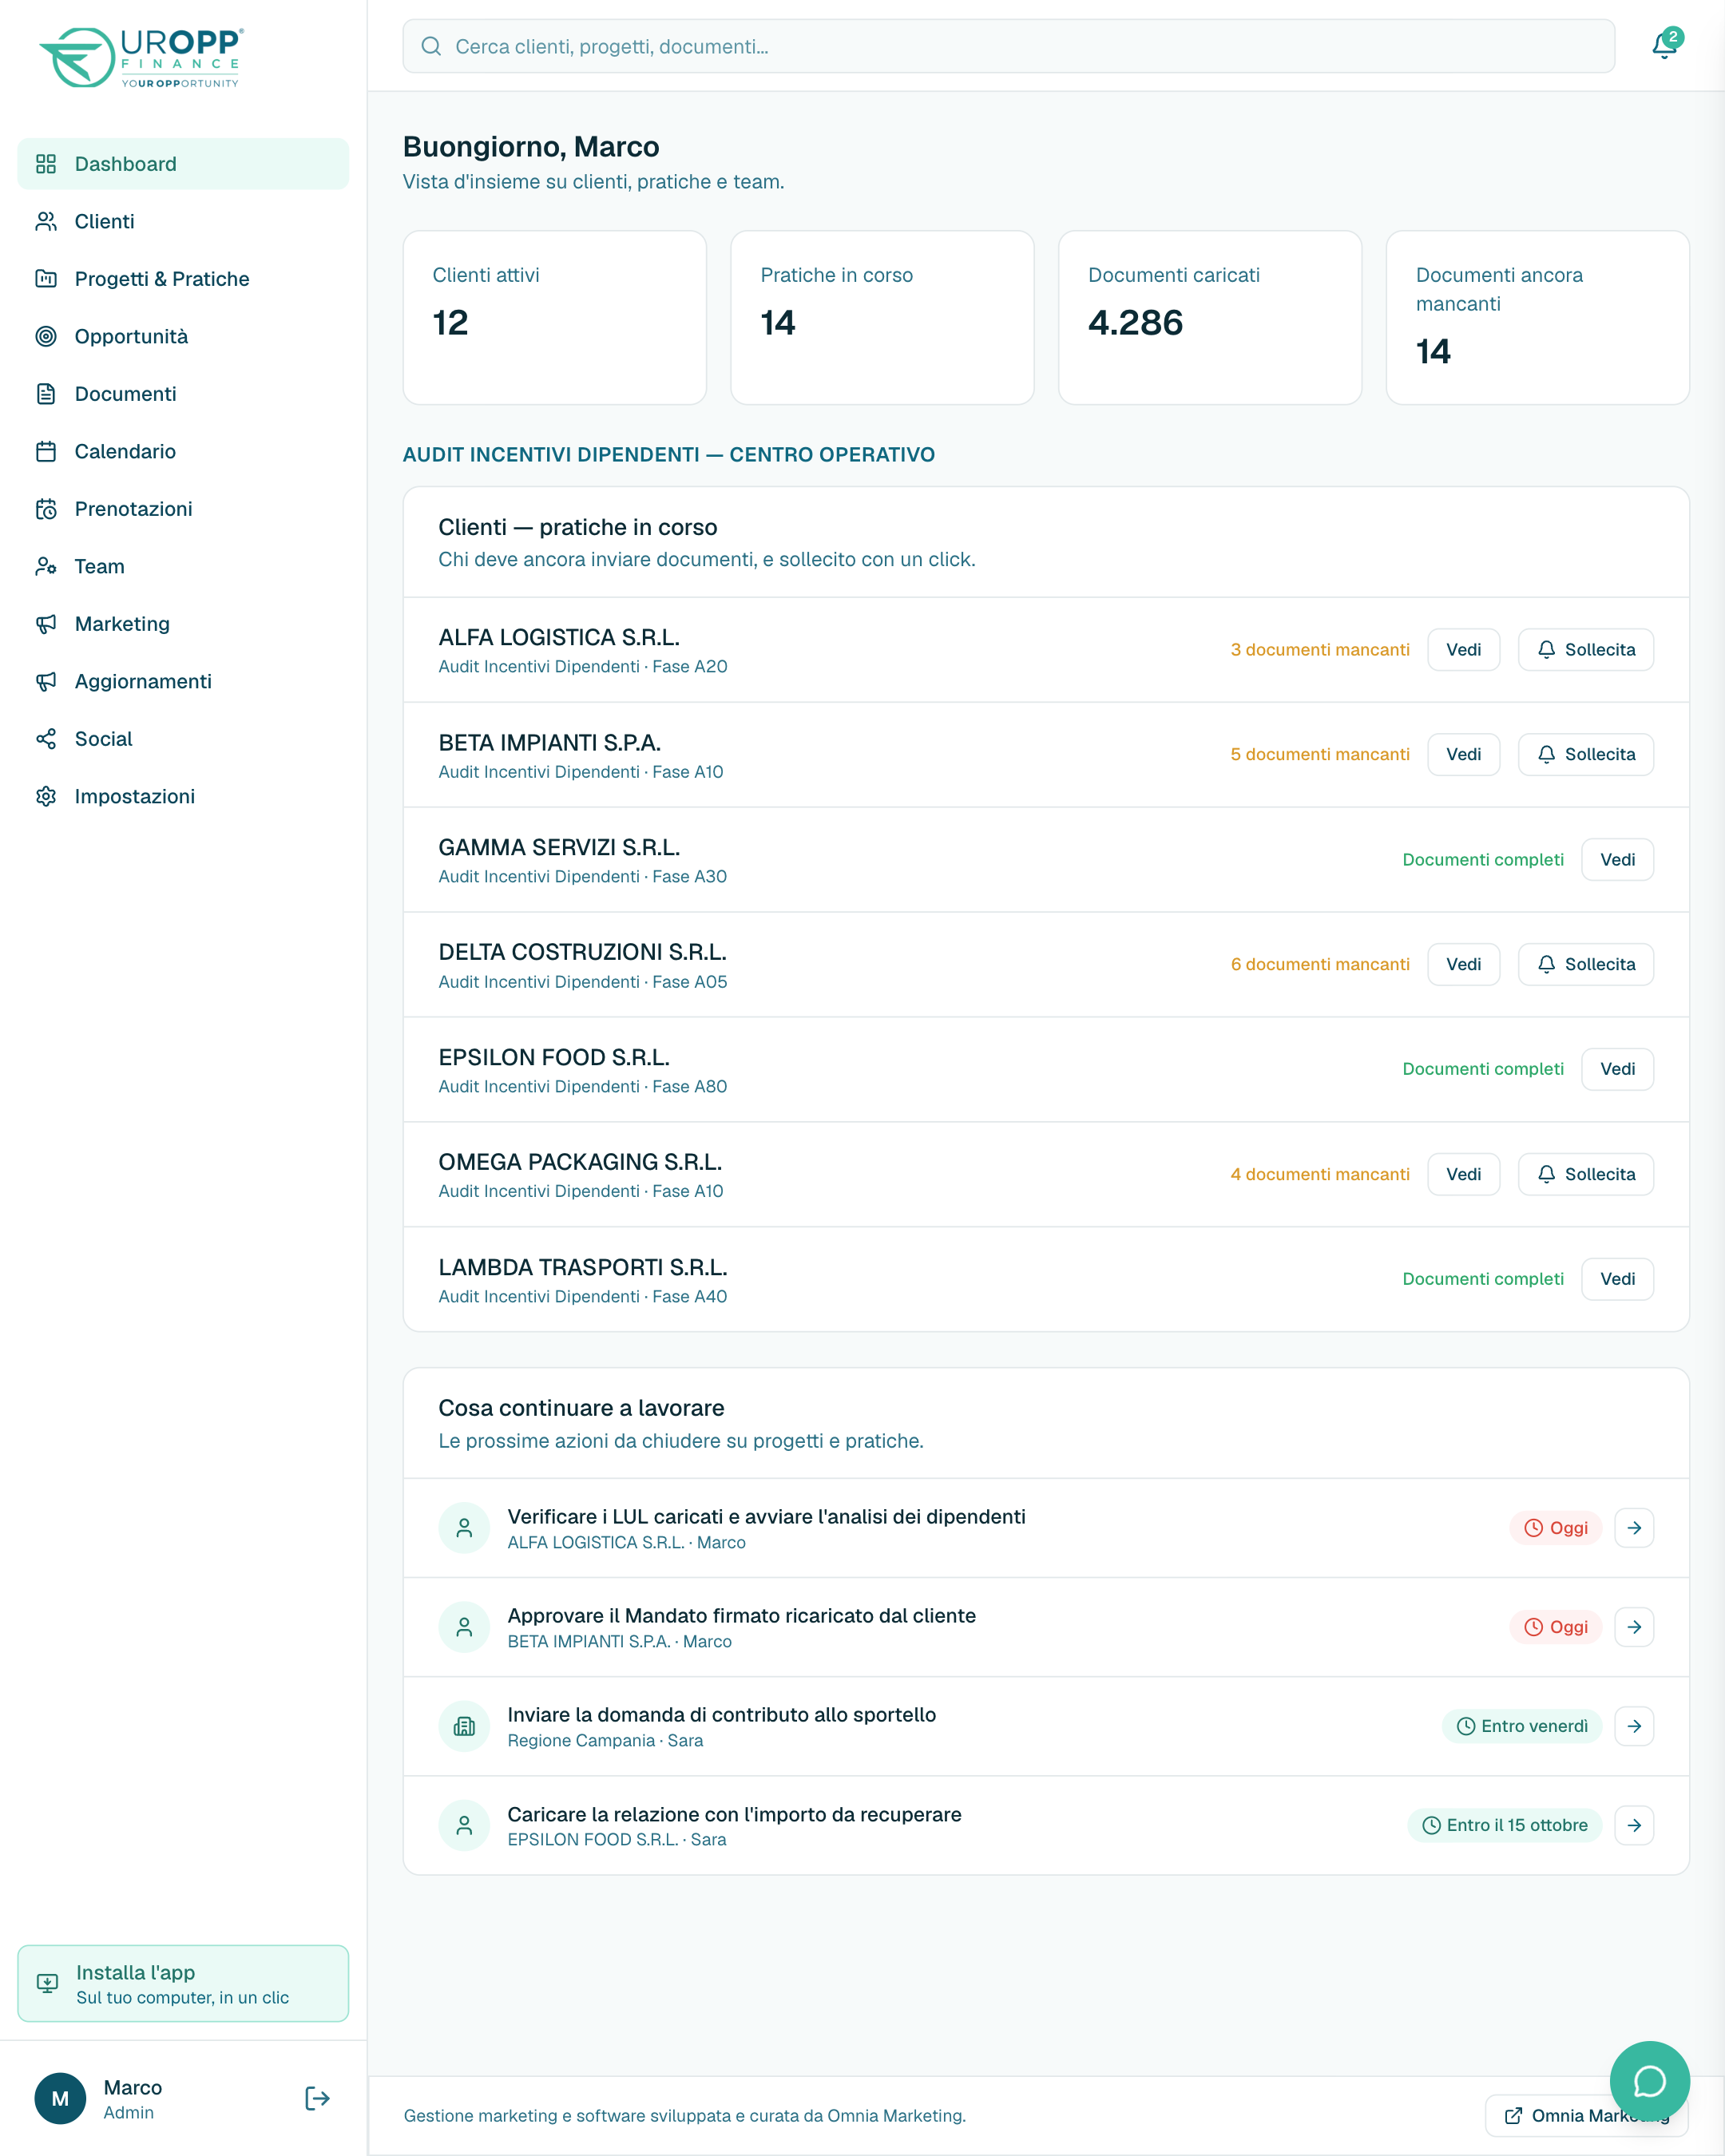Open arrow for Verificare i LUL task
Viewport: 1725px width, 2156px height.
point(1634,1528)
